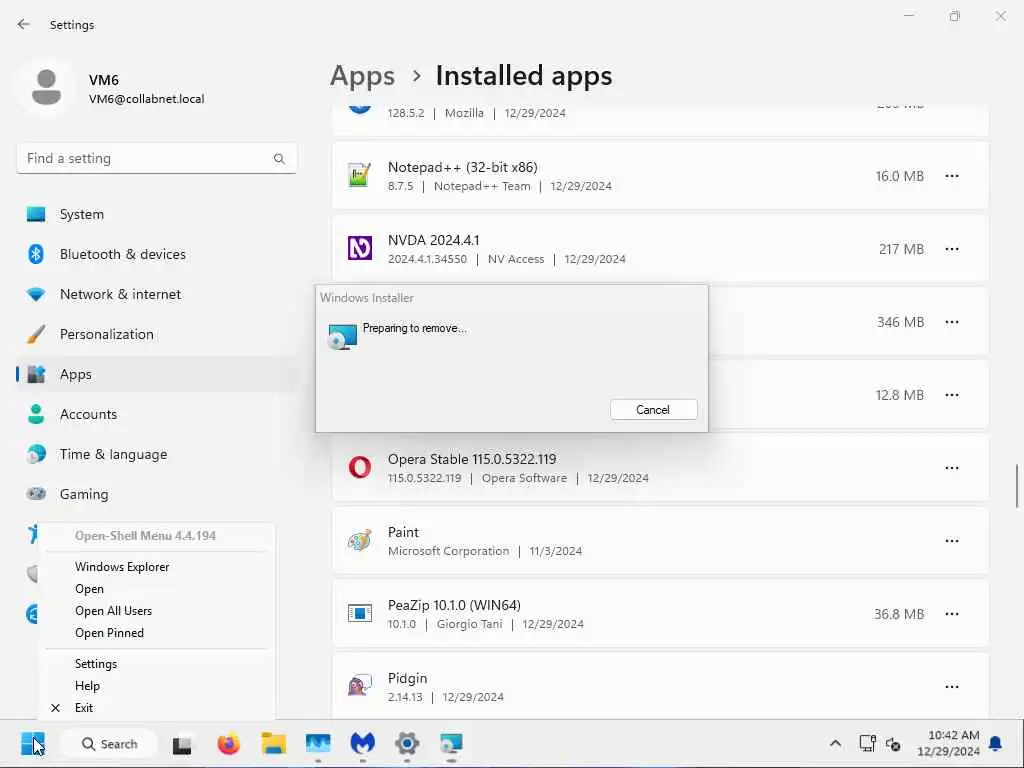Click the Apps breadcrumb link

(362, 76)
